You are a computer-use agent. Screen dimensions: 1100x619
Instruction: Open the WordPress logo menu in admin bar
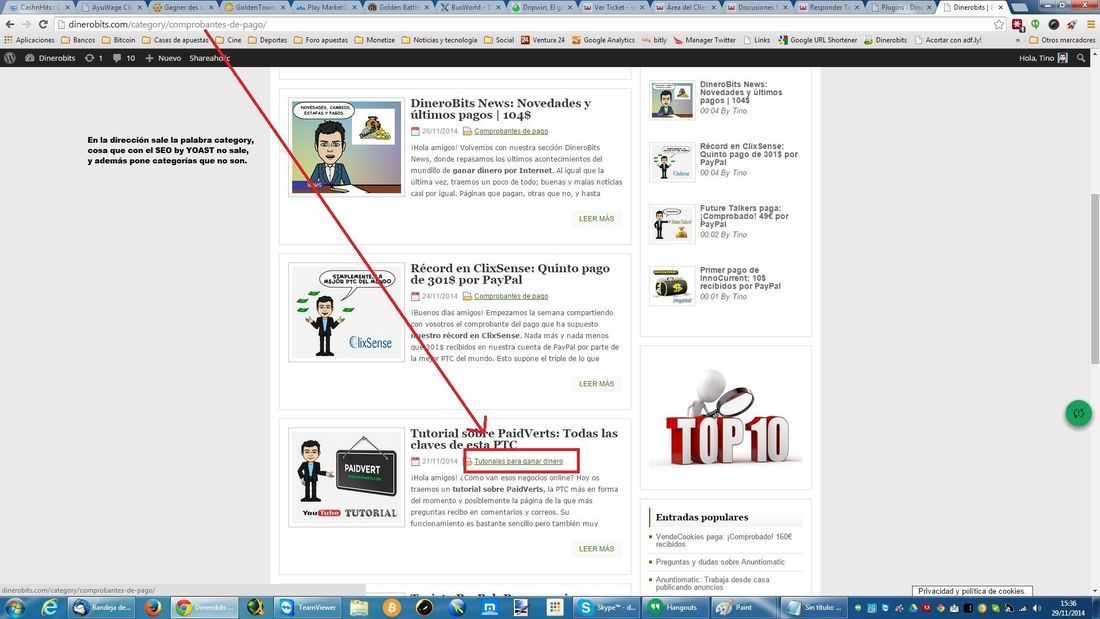point(10,58)
